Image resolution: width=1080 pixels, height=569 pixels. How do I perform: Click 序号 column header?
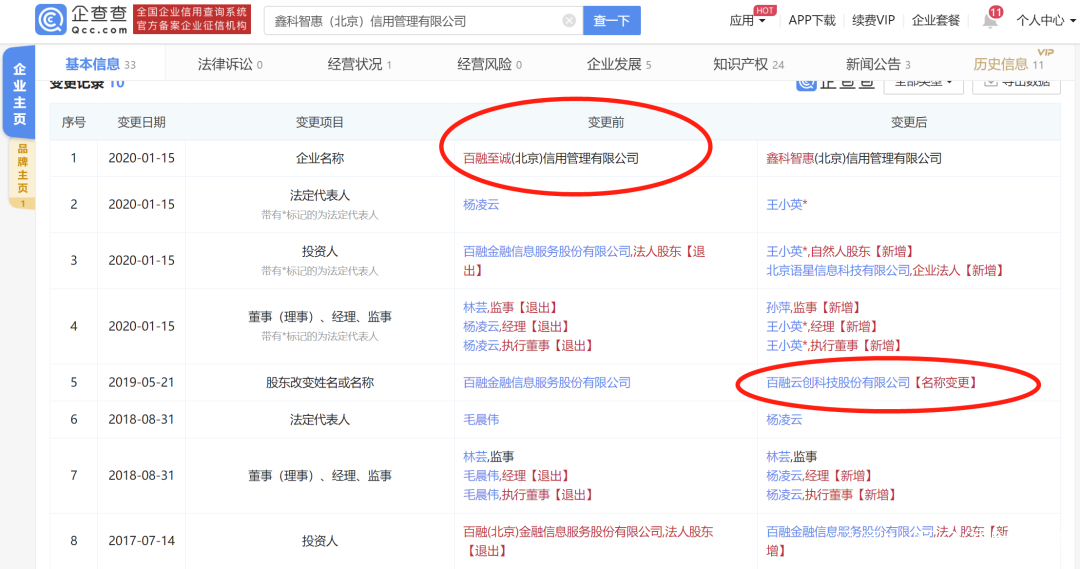[74, 122]
